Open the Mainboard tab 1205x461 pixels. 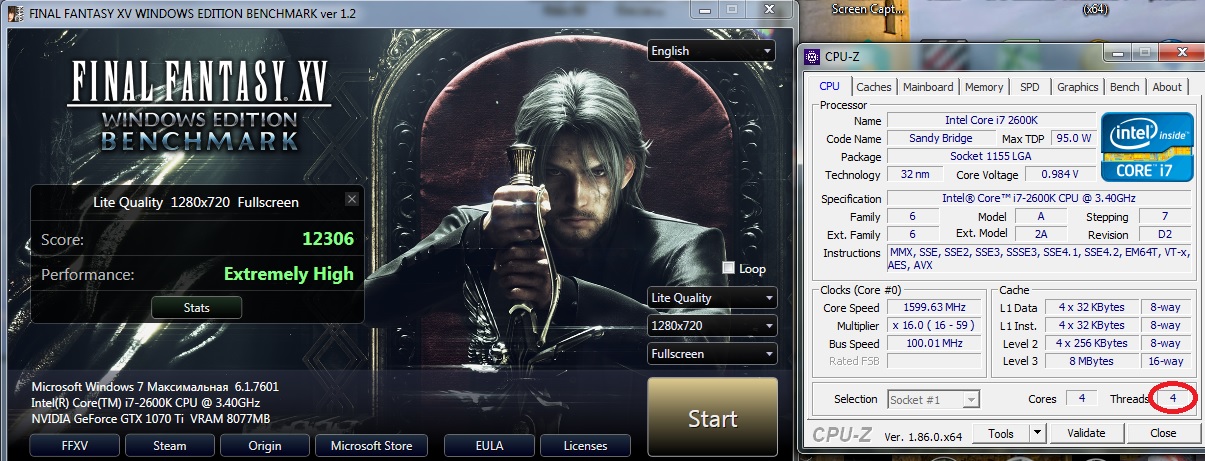927,87
